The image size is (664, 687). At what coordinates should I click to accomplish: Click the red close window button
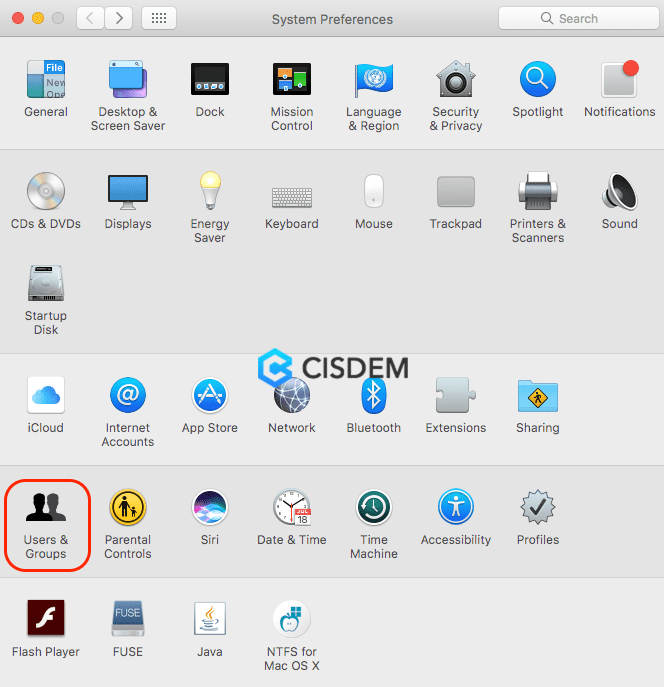18,18
